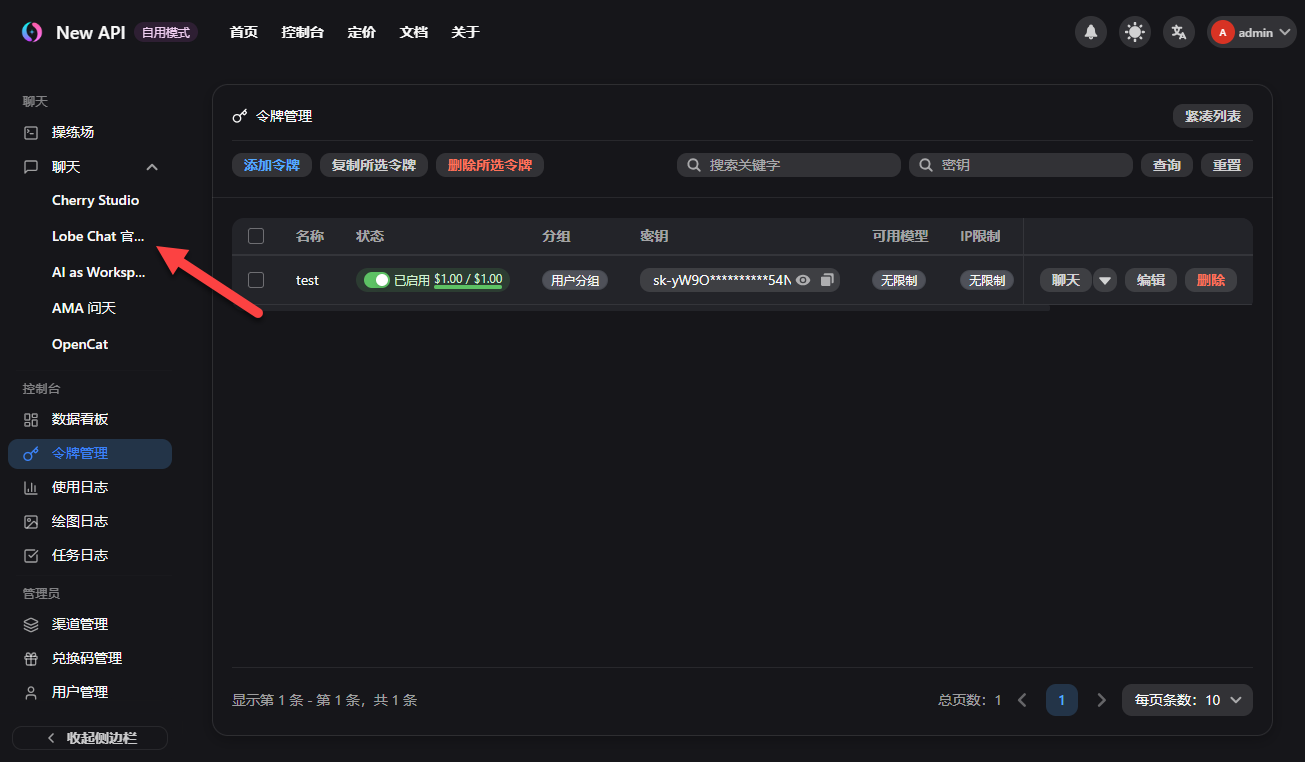This screenshot has width=1305, height=762.
Task: Open 定价 from the top navigation
Action: coord(361,31)
